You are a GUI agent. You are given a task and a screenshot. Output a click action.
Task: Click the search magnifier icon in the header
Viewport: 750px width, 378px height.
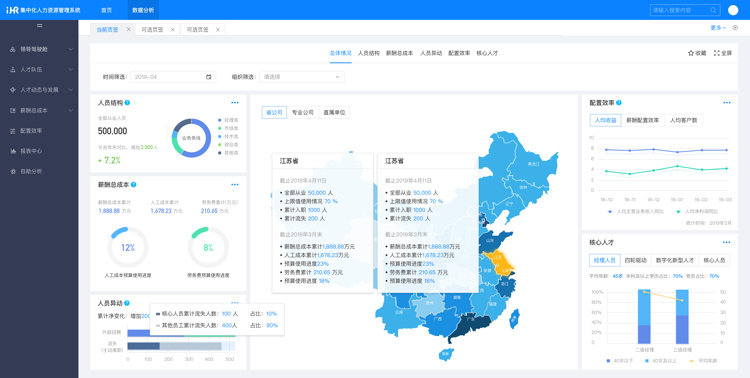[713, 10]
